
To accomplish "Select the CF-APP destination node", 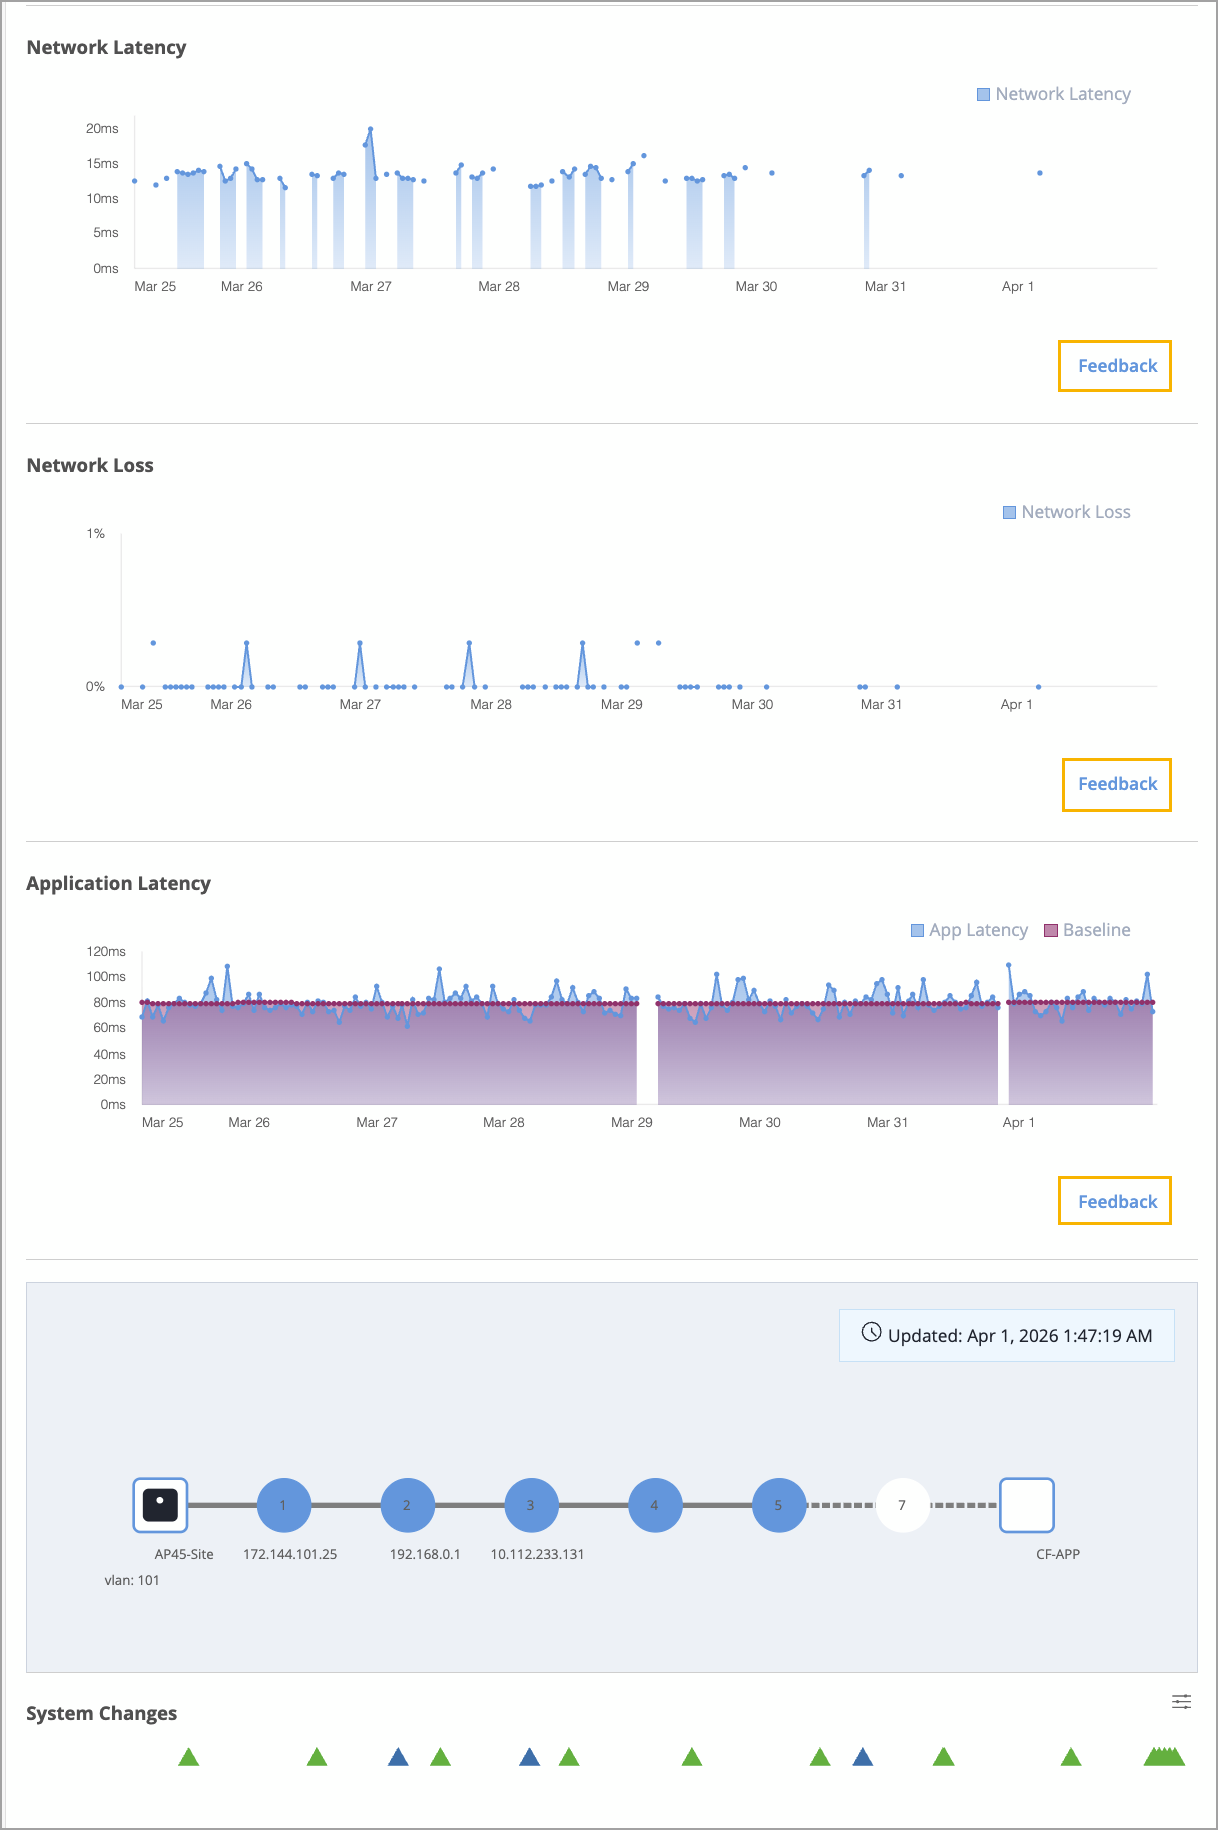I will 1027,1505.
